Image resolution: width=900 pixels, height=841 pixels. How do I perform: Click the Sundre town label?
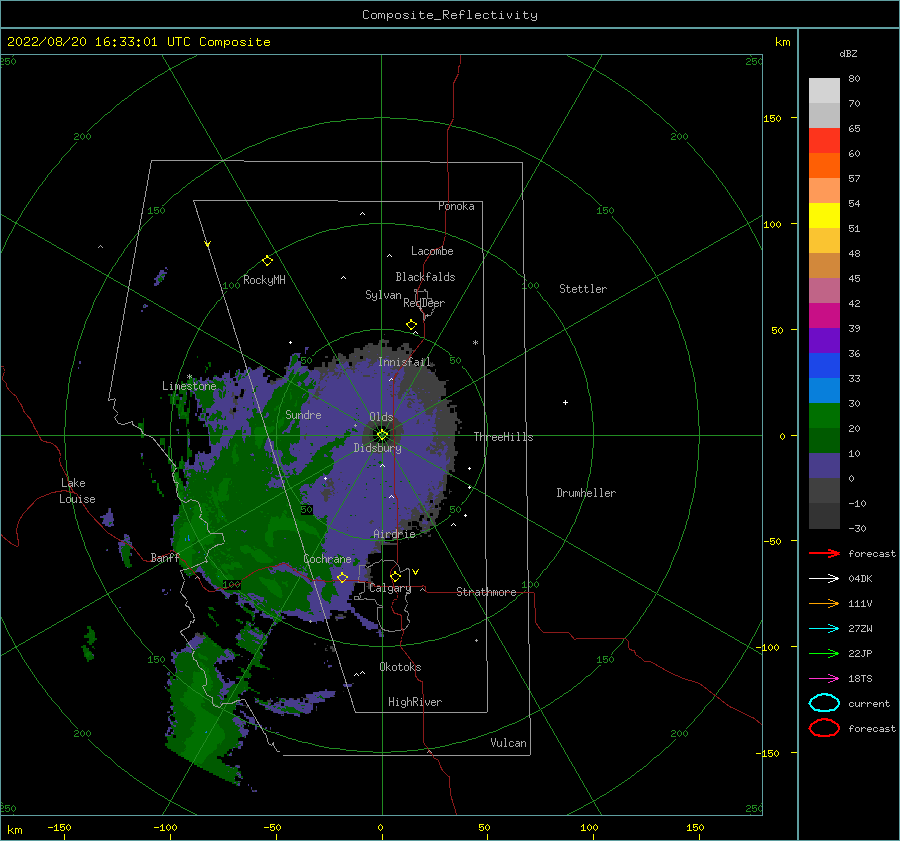pyautogui.click(x=303, y=414)
